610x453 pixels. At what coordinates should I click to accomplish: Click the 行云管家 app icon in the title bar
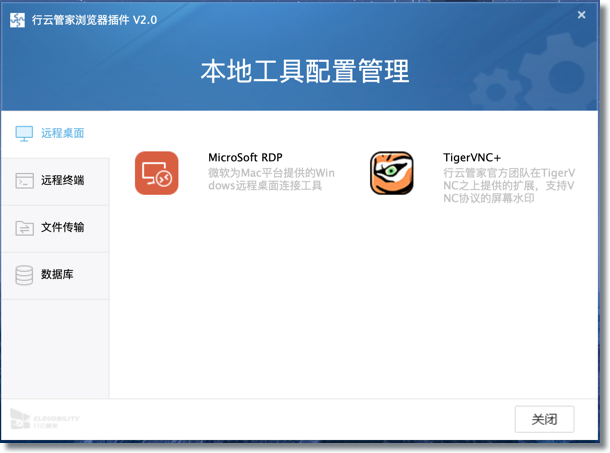click(x=17, y=17)
